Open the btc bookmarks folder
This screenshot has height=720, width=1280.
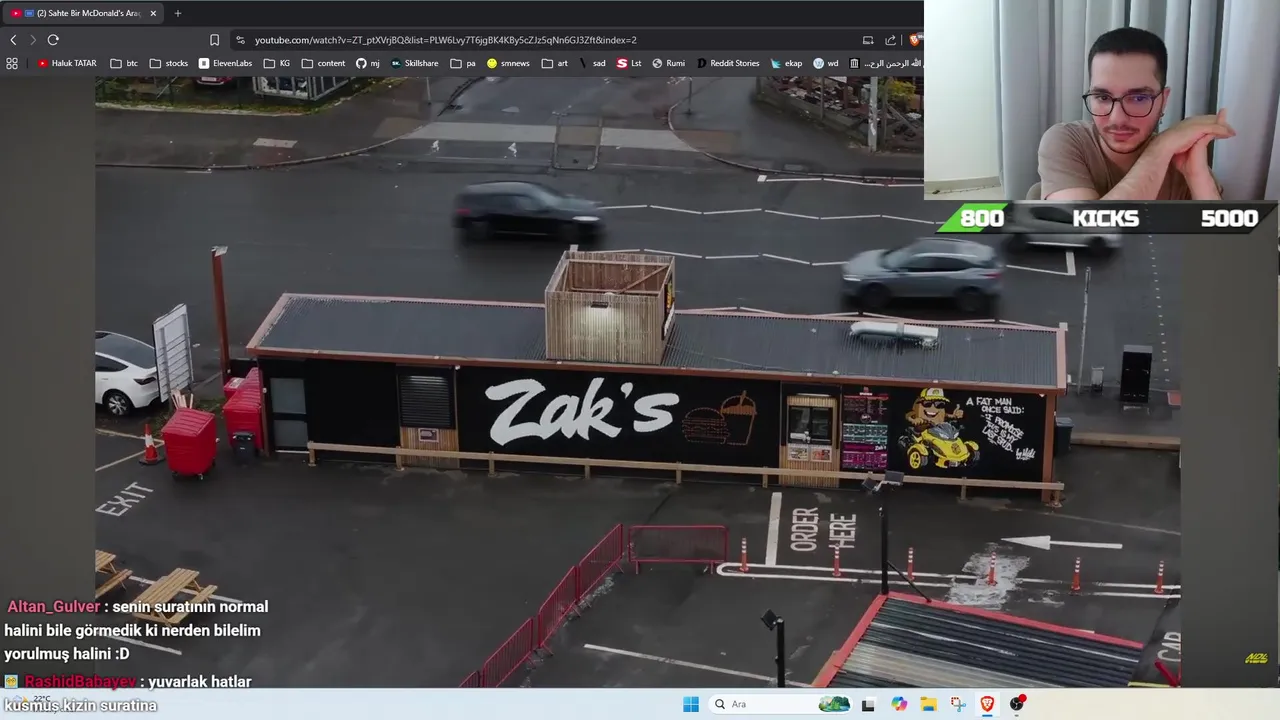pos(125,63)
